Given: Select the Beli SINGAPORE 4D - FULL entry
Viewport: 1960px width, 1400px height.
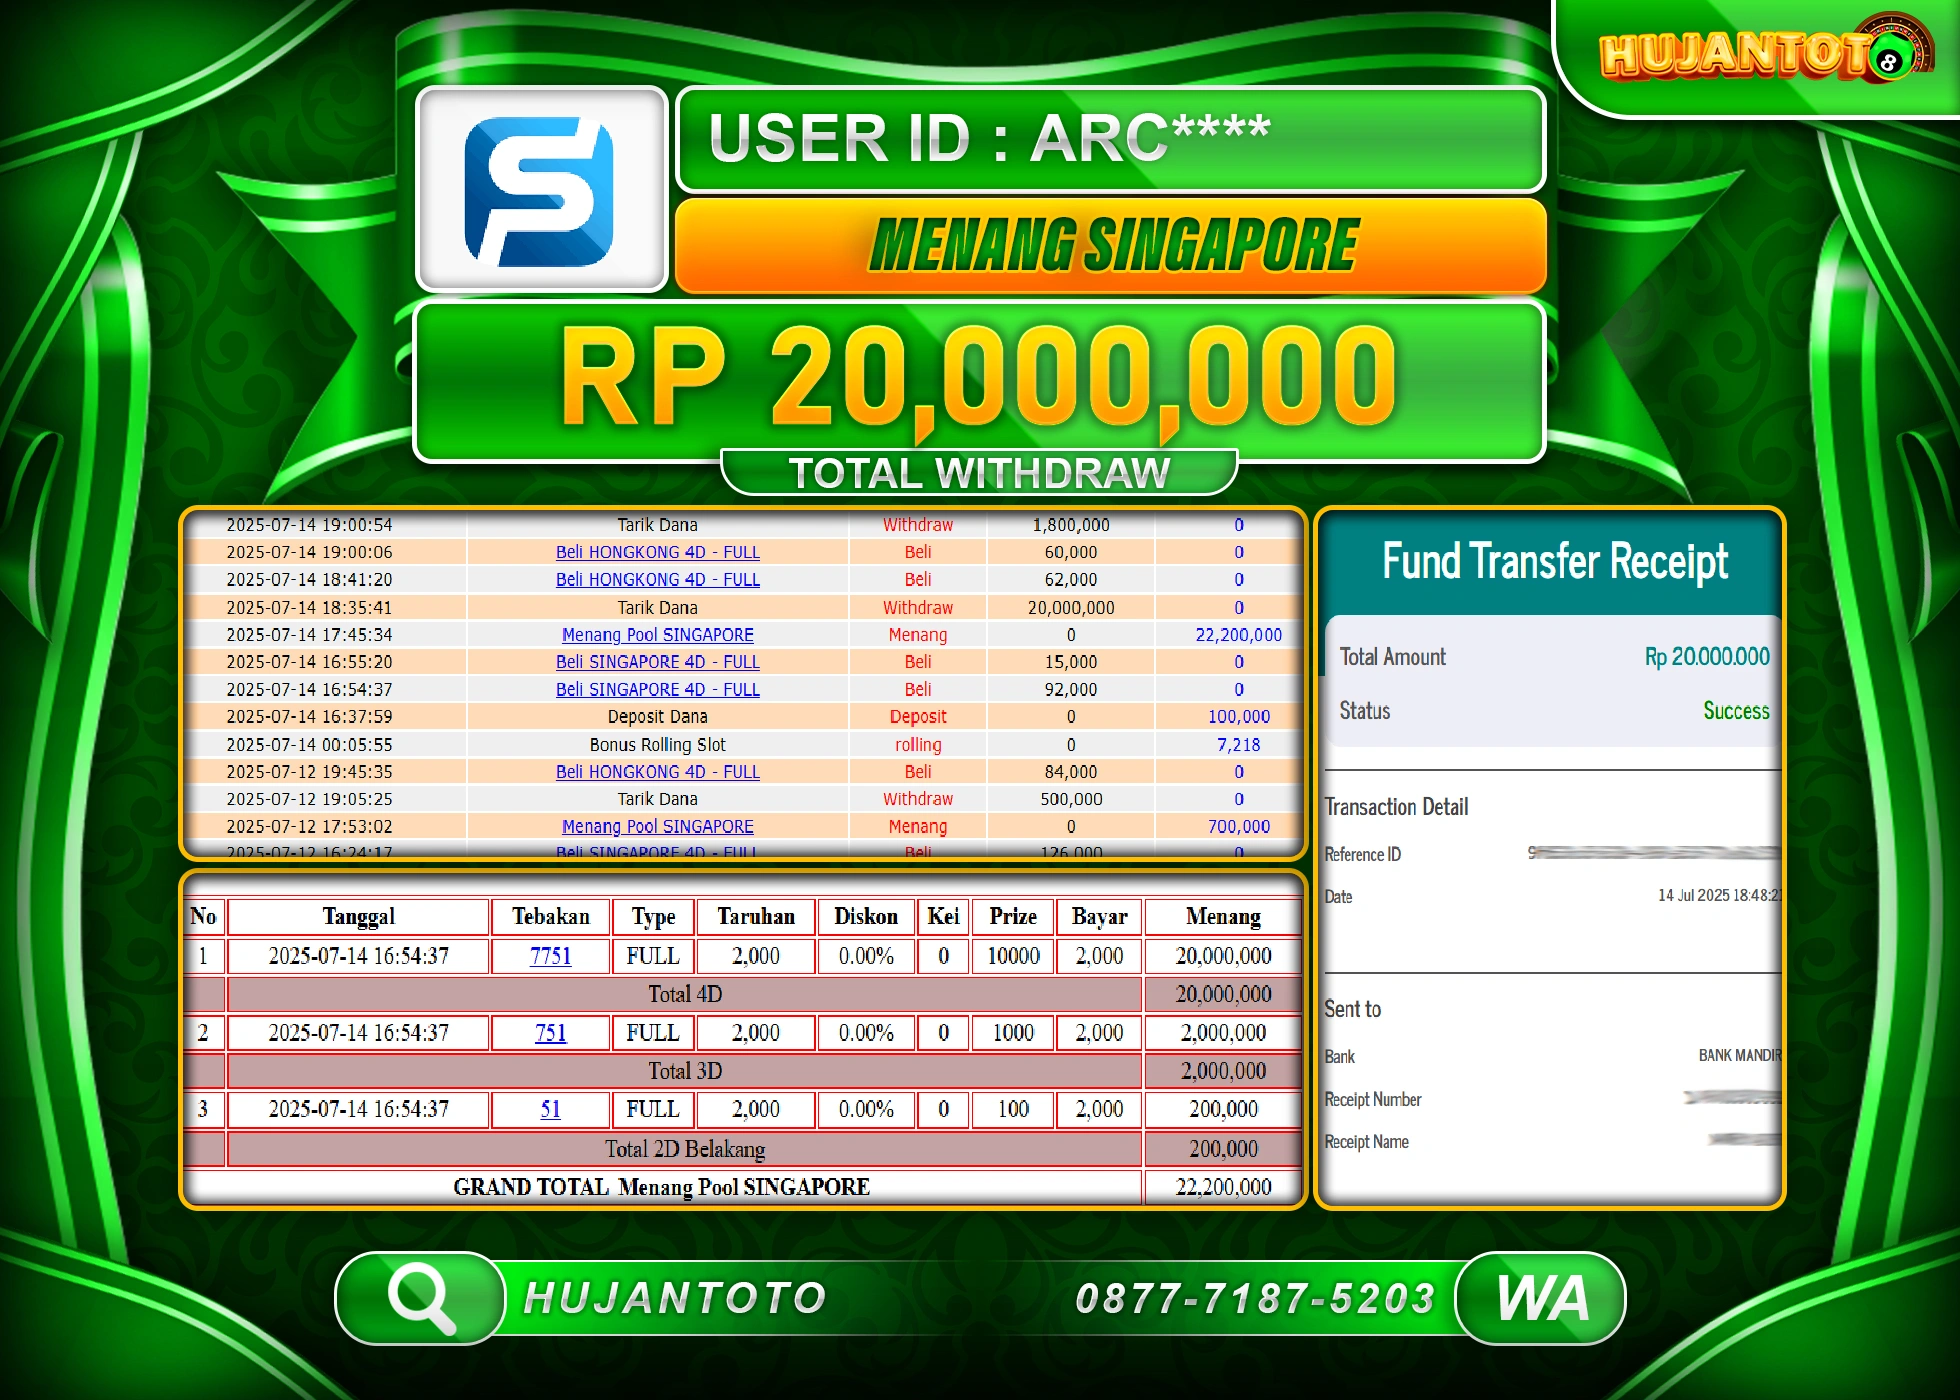Looking at the screenshot, I should tap(657, 661).
